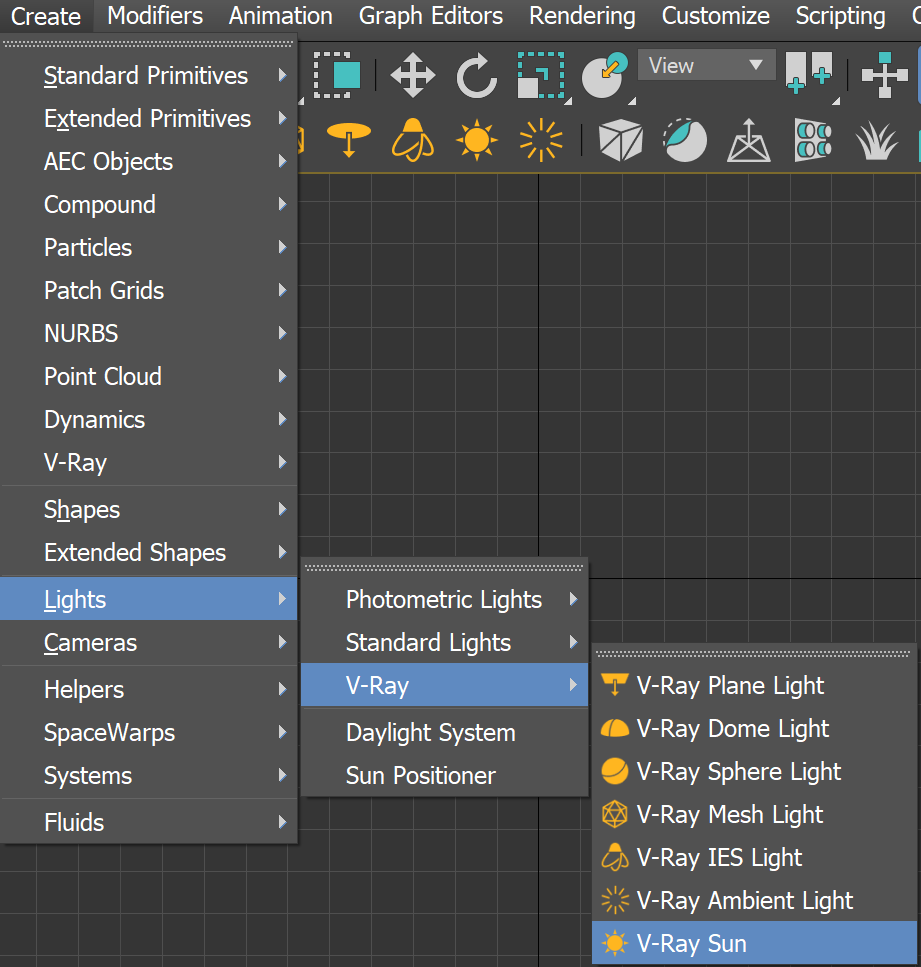Image resolution: width=921 pixels, height=967 pixels.
Task: Open the View coordinate system dropdown
Action: 706,64
